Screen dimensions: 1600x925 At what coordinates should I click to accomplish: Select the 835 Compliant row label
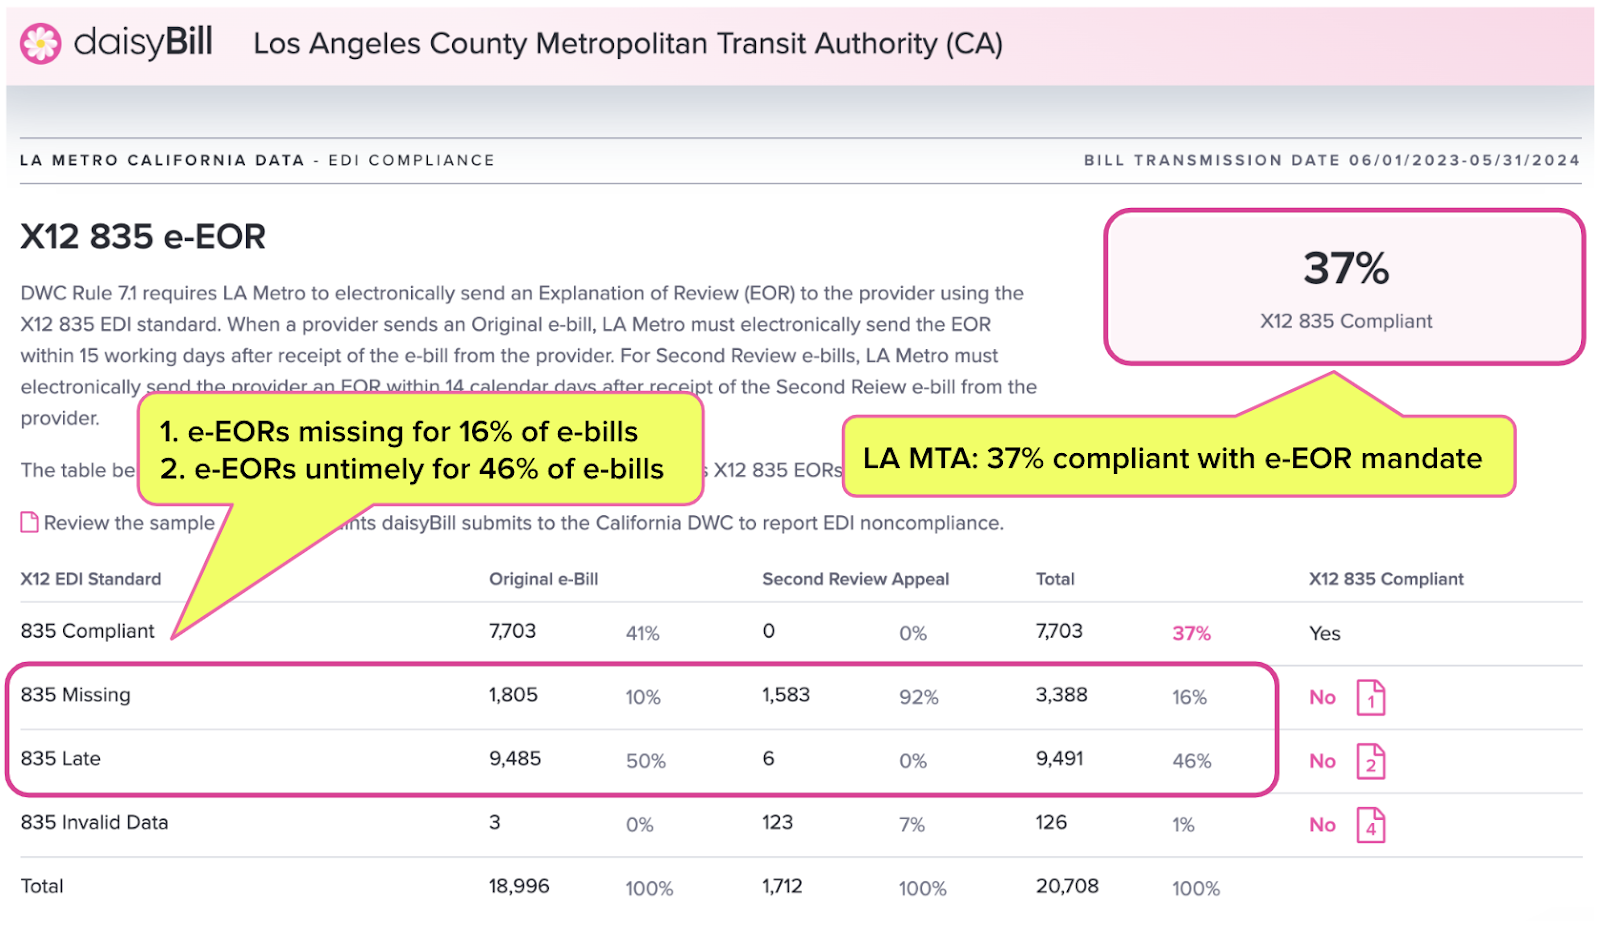[88, 631]
